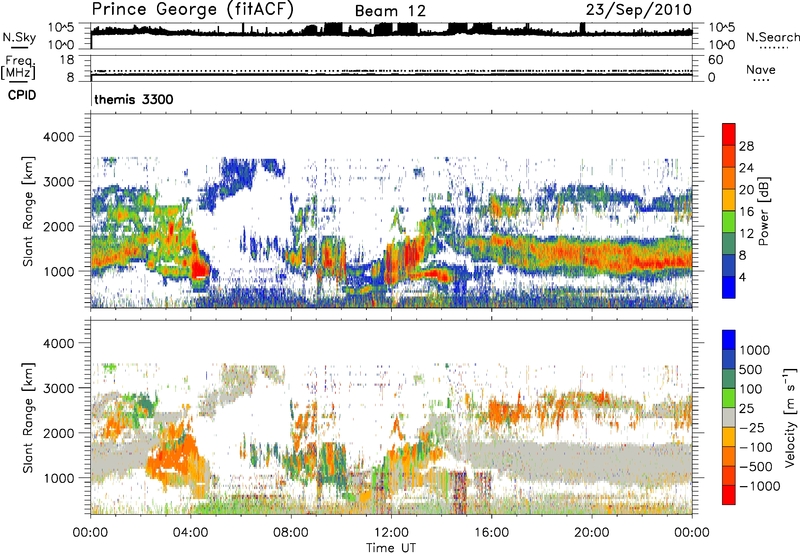This screenshot has width=800, height=554.
Task: Select the 'Beam 12' label
Action: [390, 11]
